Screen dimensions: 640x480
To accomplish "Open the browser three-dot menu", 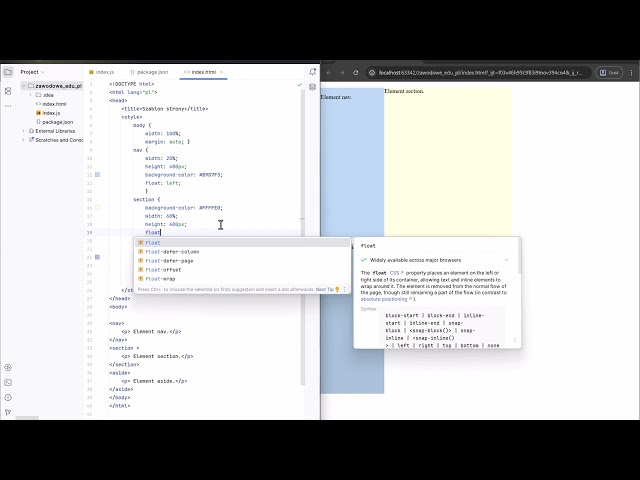I will click(x=631, y=73).
